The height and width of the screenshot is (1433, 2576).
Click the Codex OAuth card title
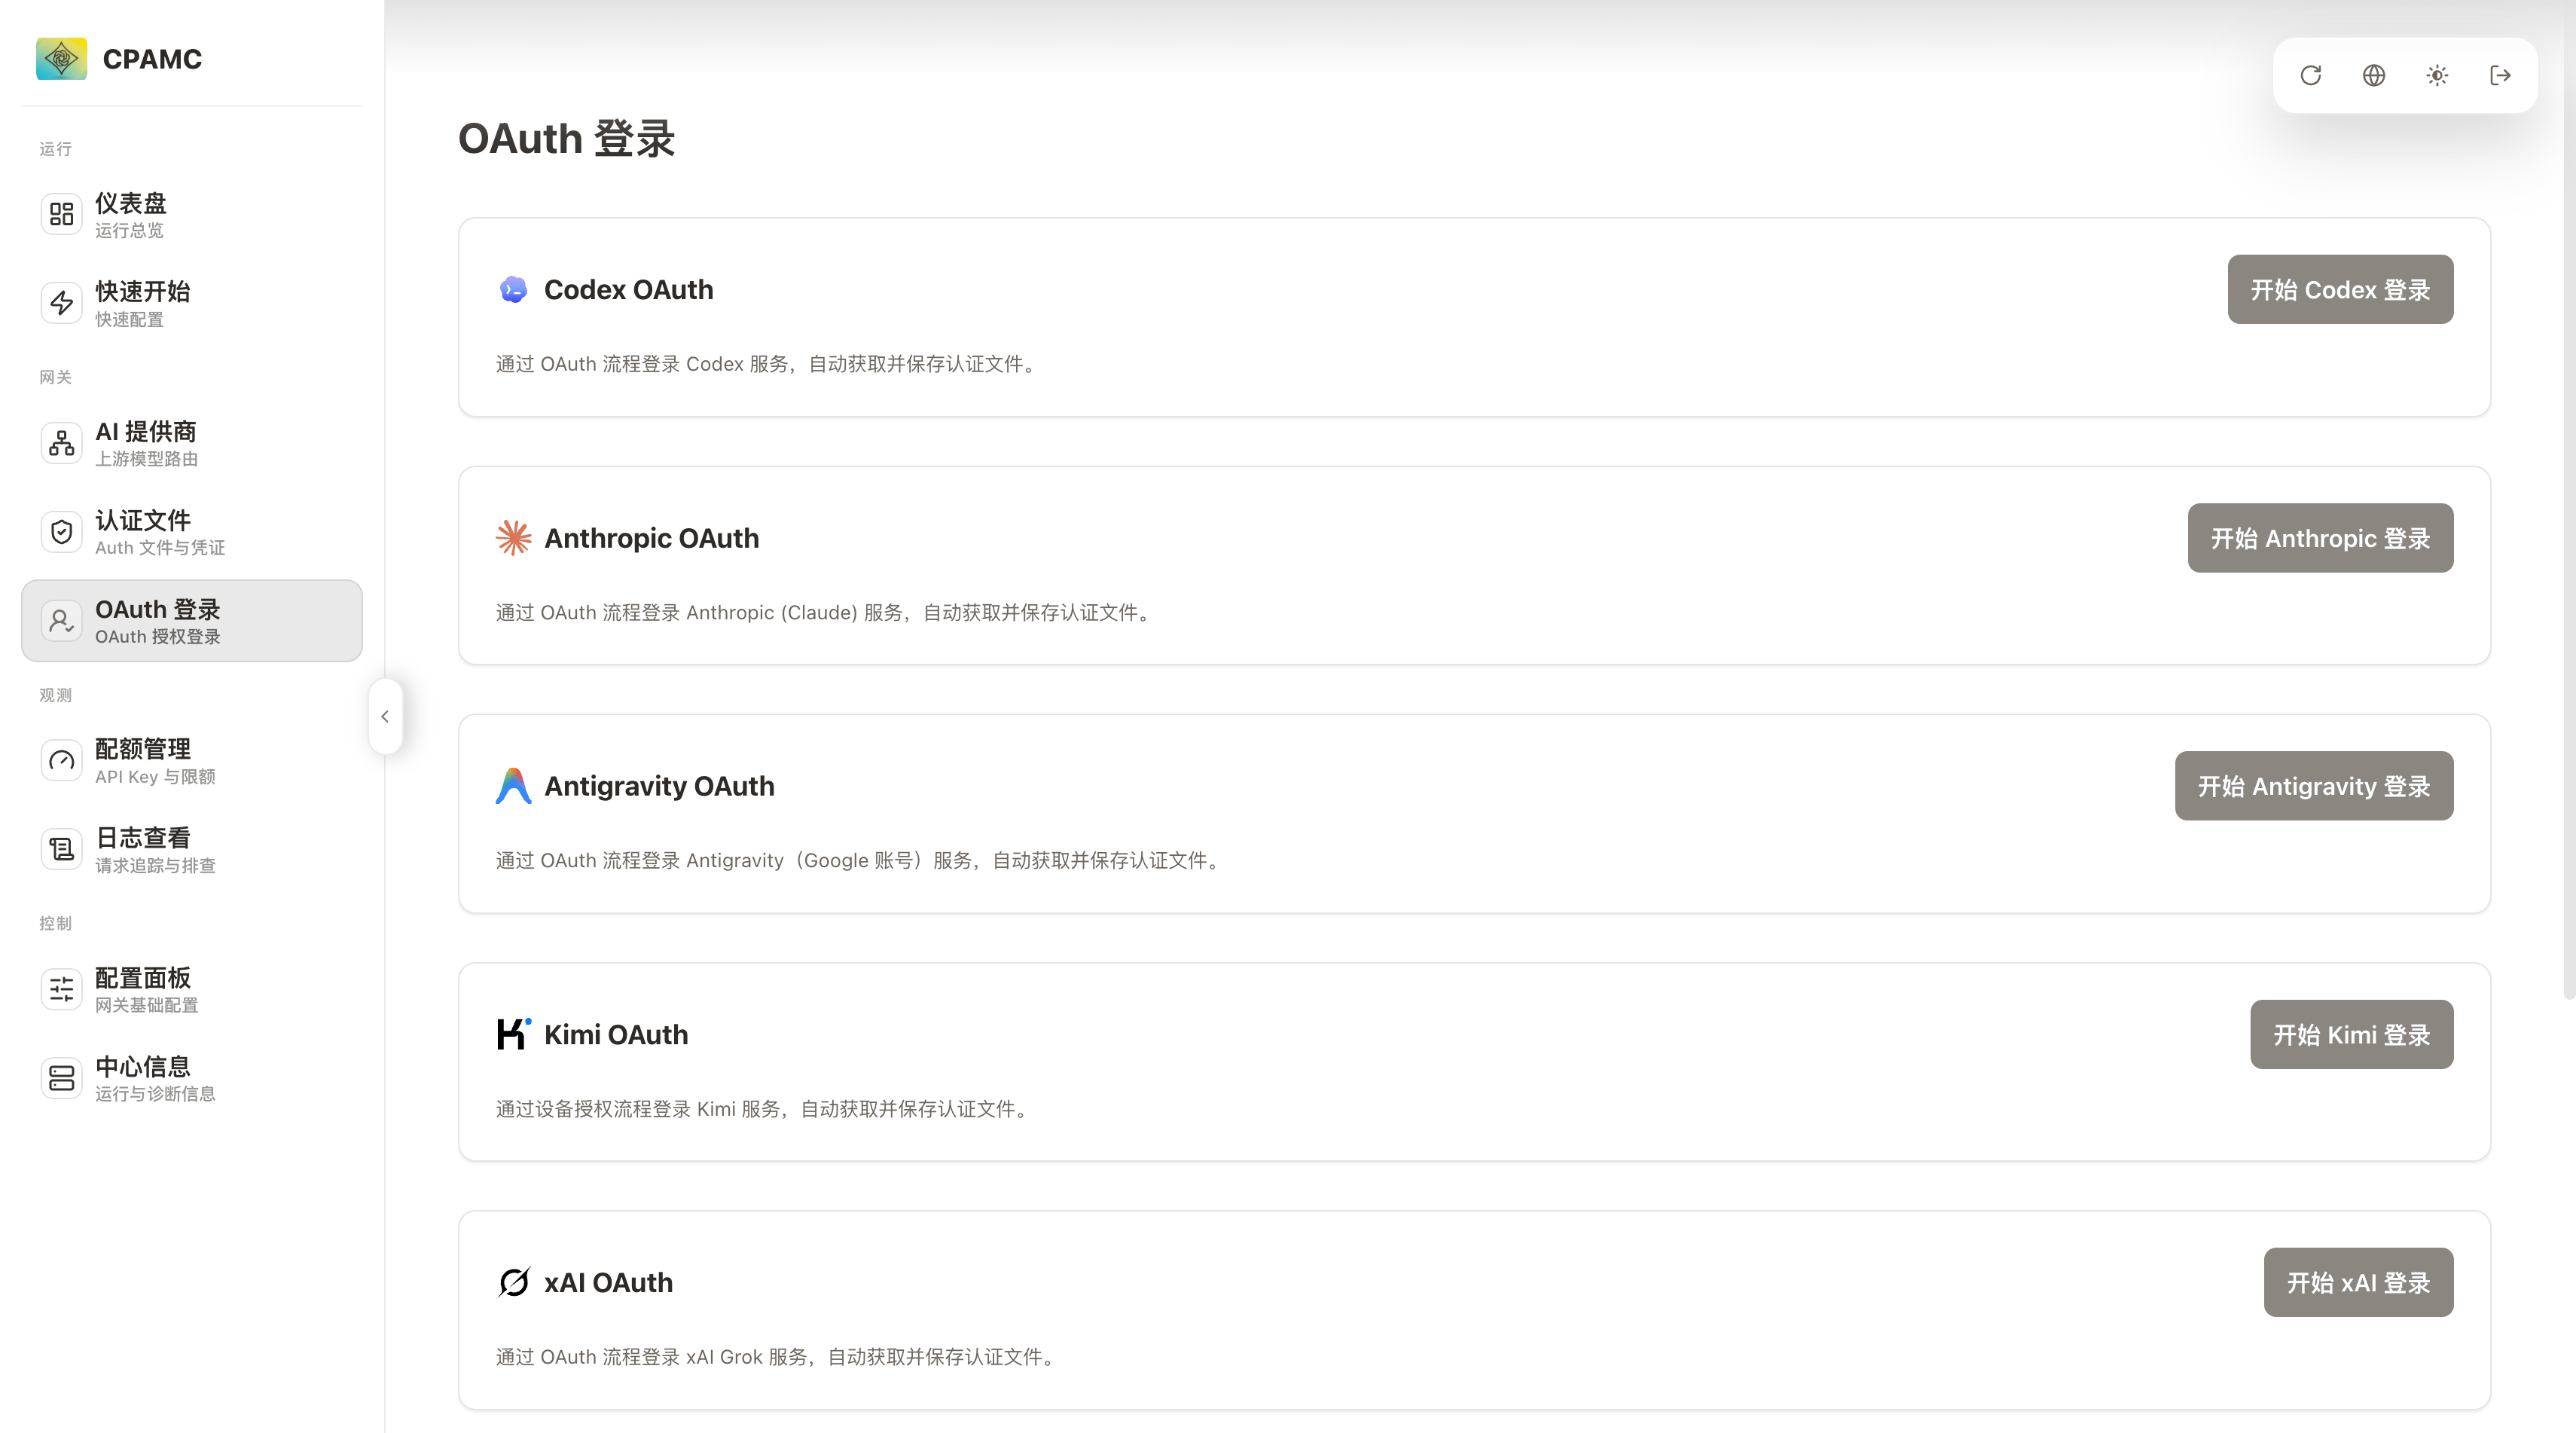[628, 290]
